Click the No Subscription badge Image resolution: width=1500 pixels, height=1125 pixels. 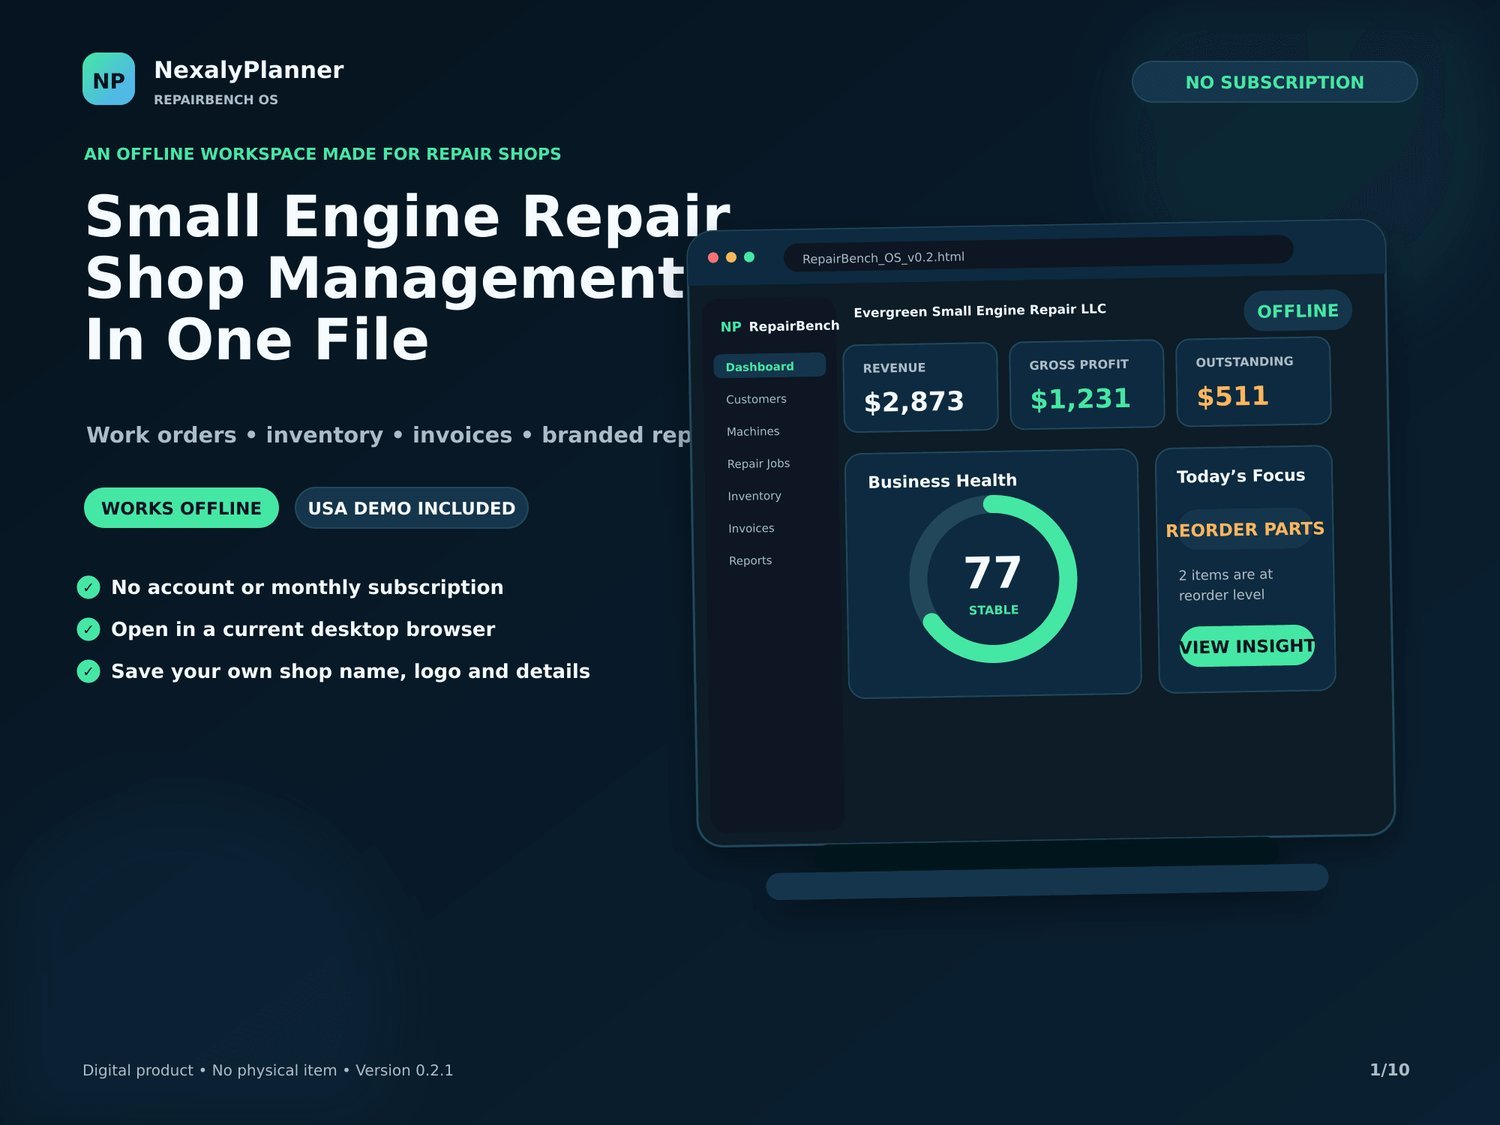(1275, 82)
